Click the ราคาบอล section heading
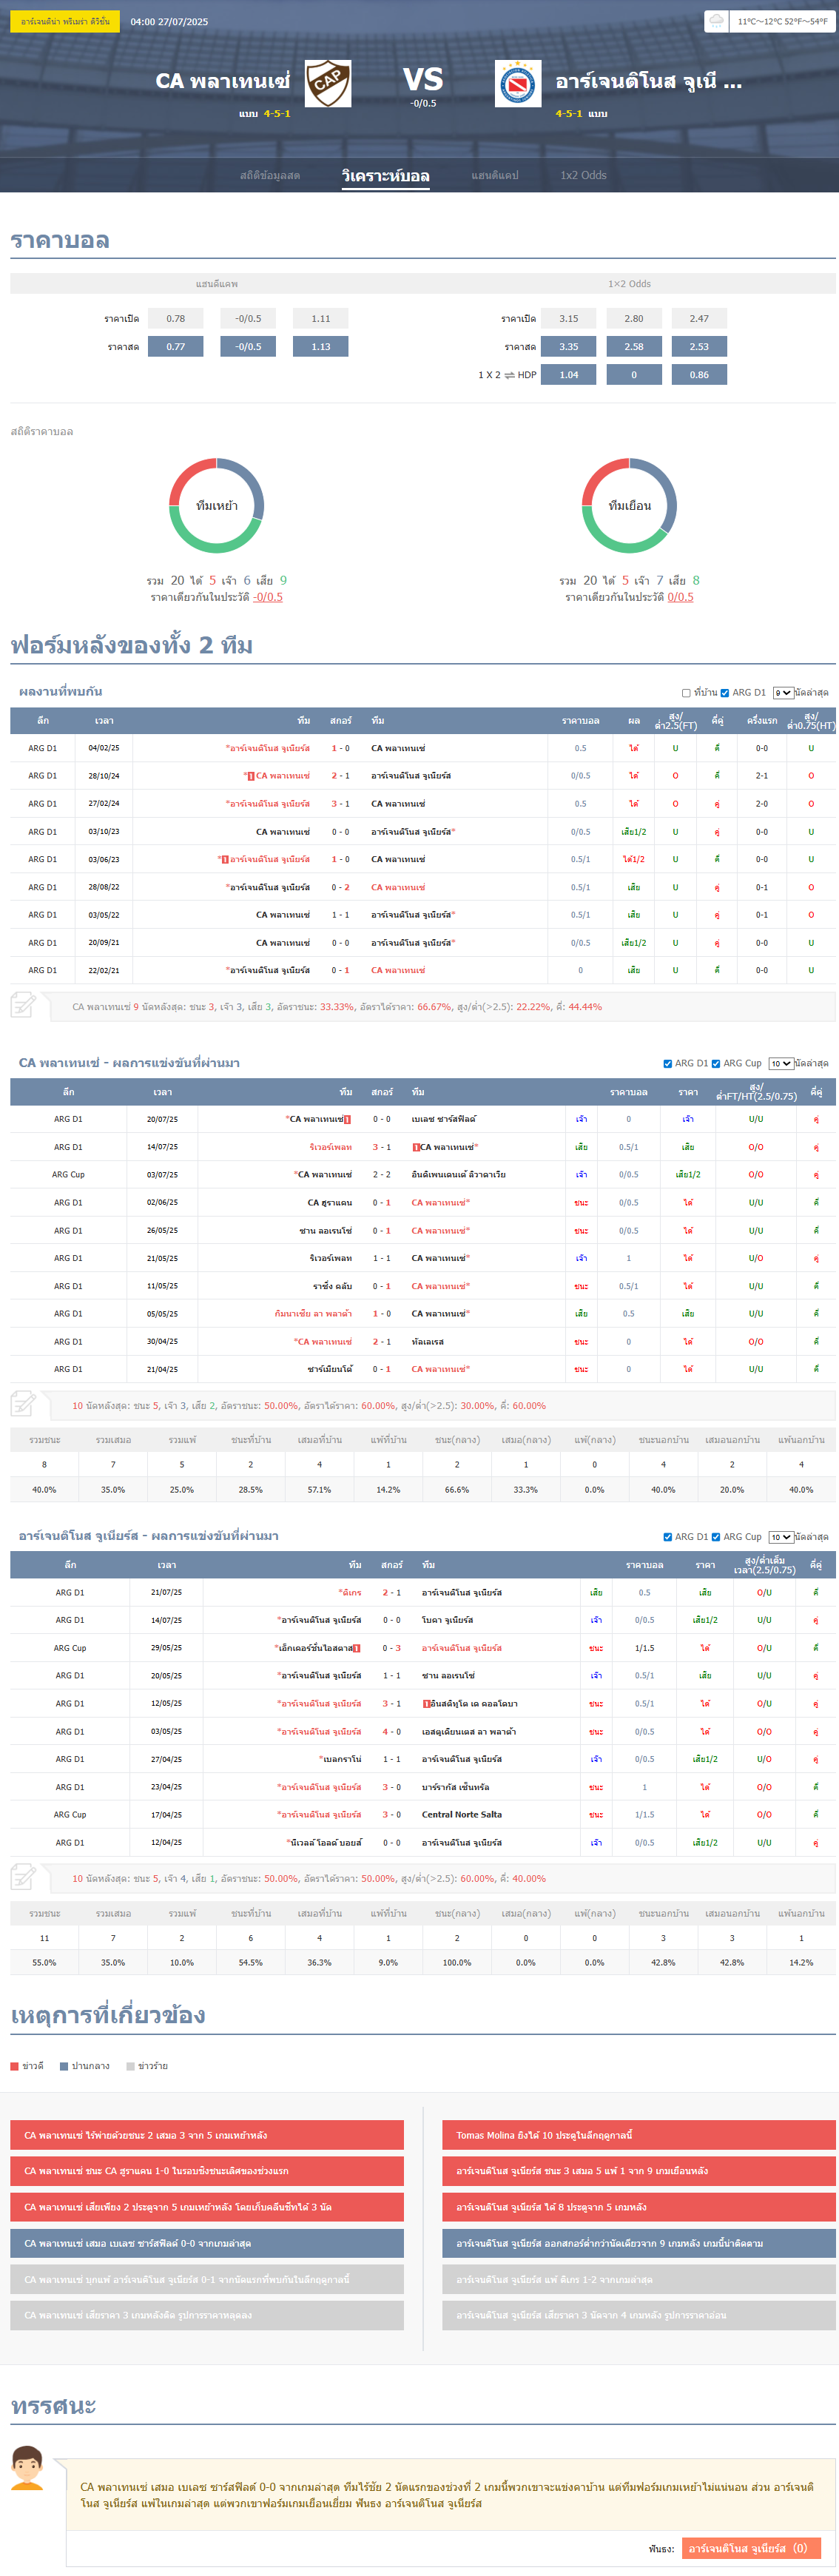 click(60, 240)
